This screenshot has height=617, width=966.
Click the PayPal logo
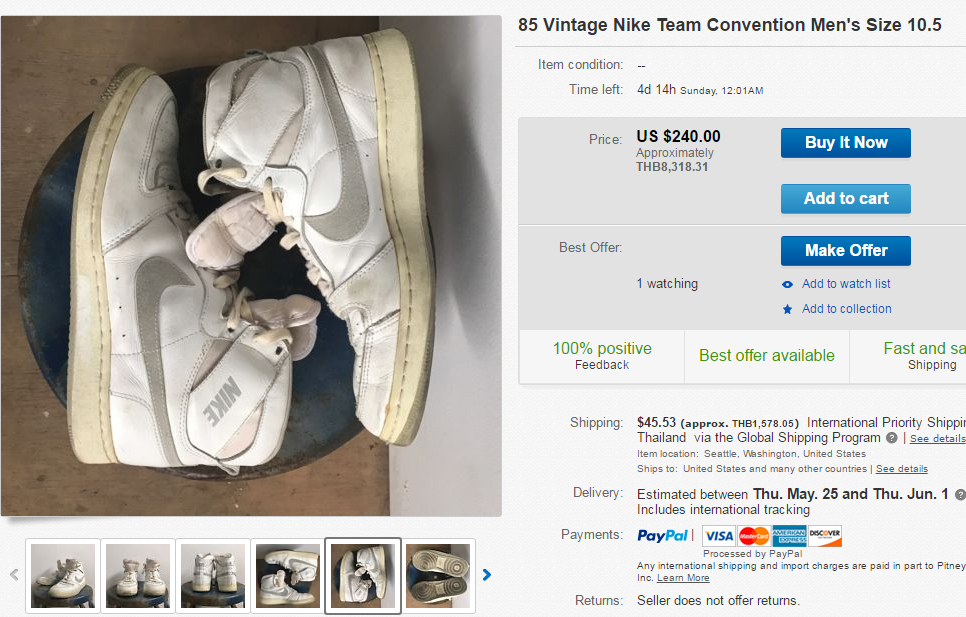coord(663,535)
